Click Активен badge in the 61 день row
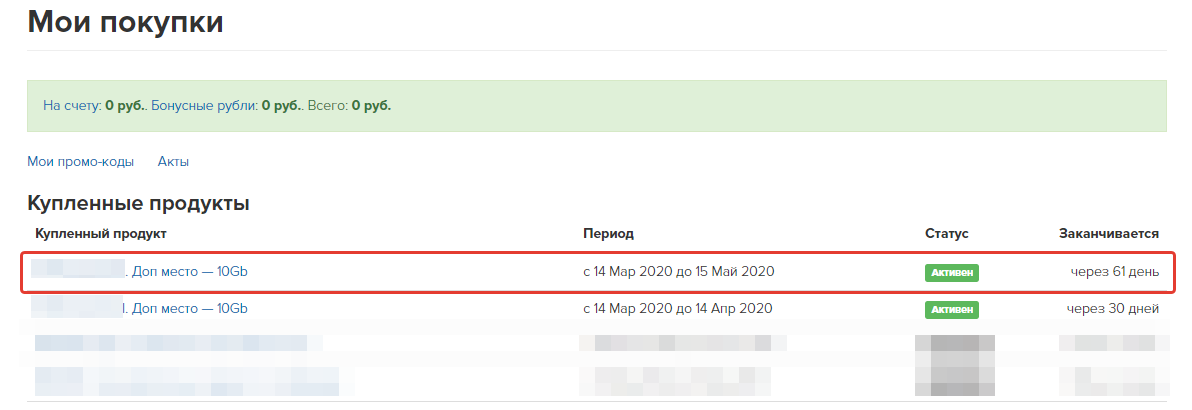This screenshot has height=410, width=1192. coord(952,272)
